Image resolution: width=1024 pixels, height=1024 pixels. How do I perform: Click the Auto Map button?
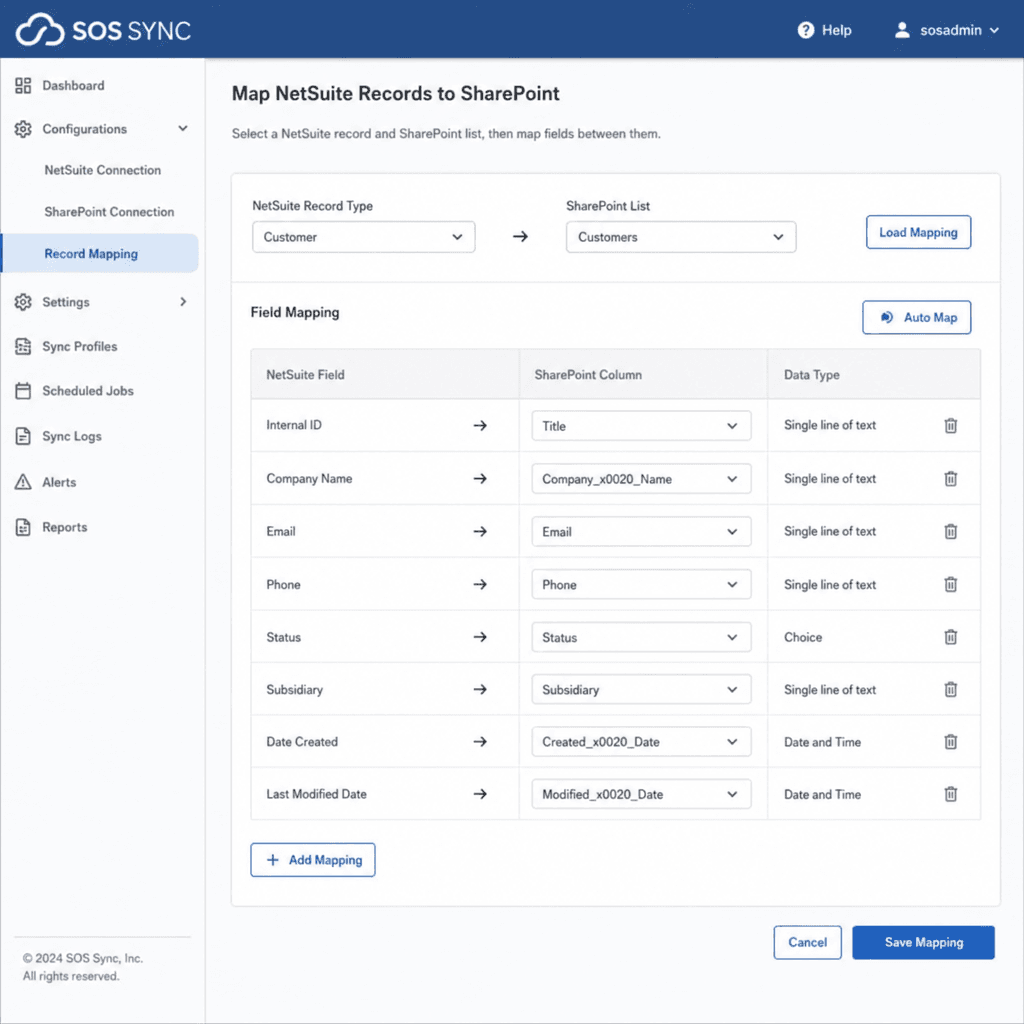point(916,317)
